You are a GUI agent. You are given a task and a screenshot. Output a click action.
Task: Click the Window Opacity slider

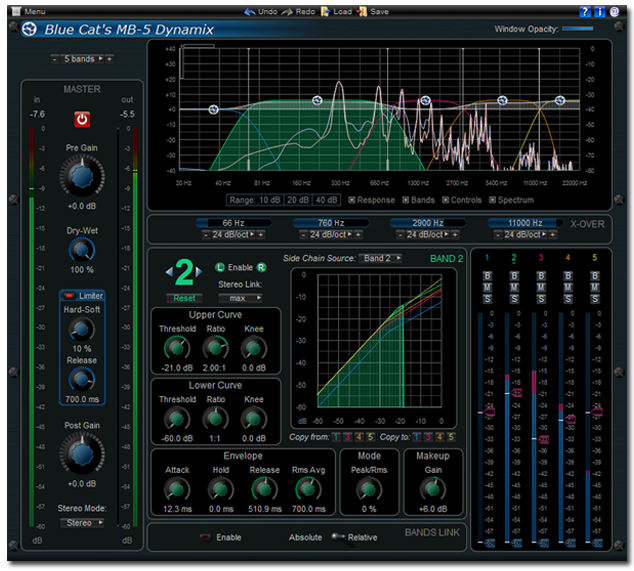[x=577, y=29]
